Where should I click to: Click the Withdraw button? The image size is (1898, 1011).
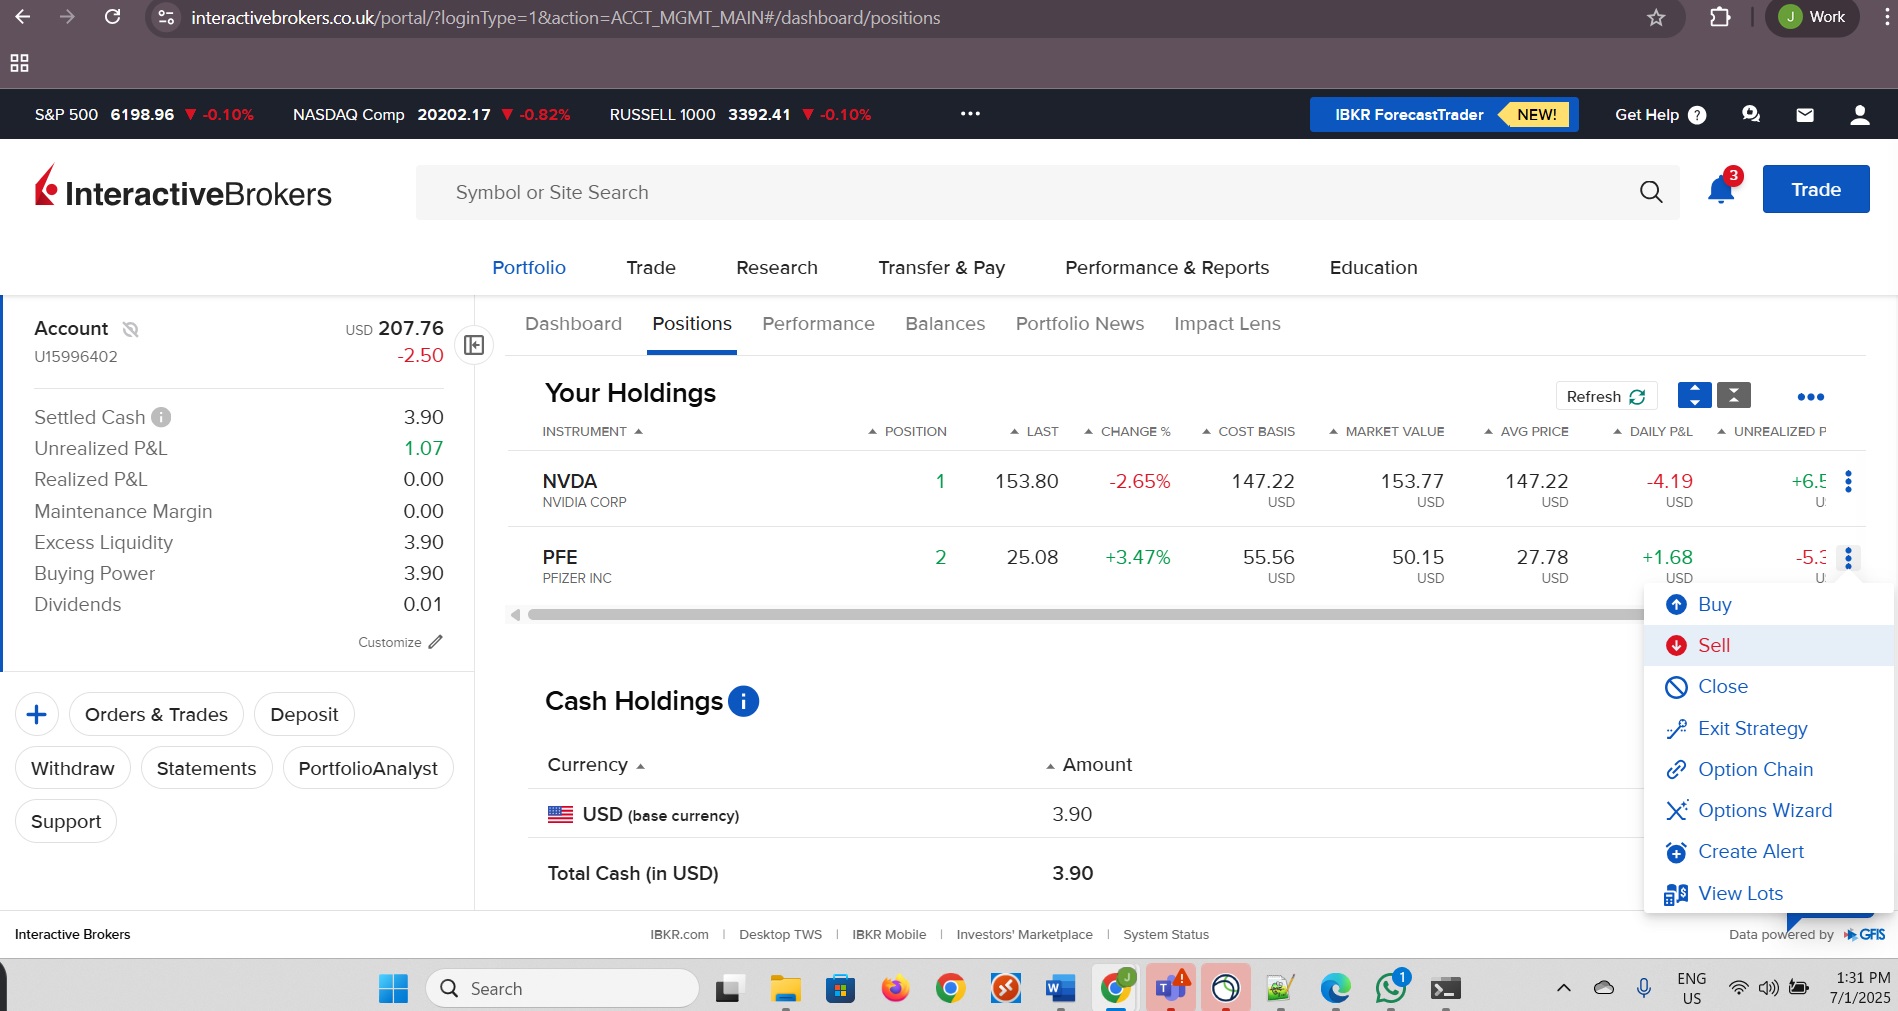[73, 768]
